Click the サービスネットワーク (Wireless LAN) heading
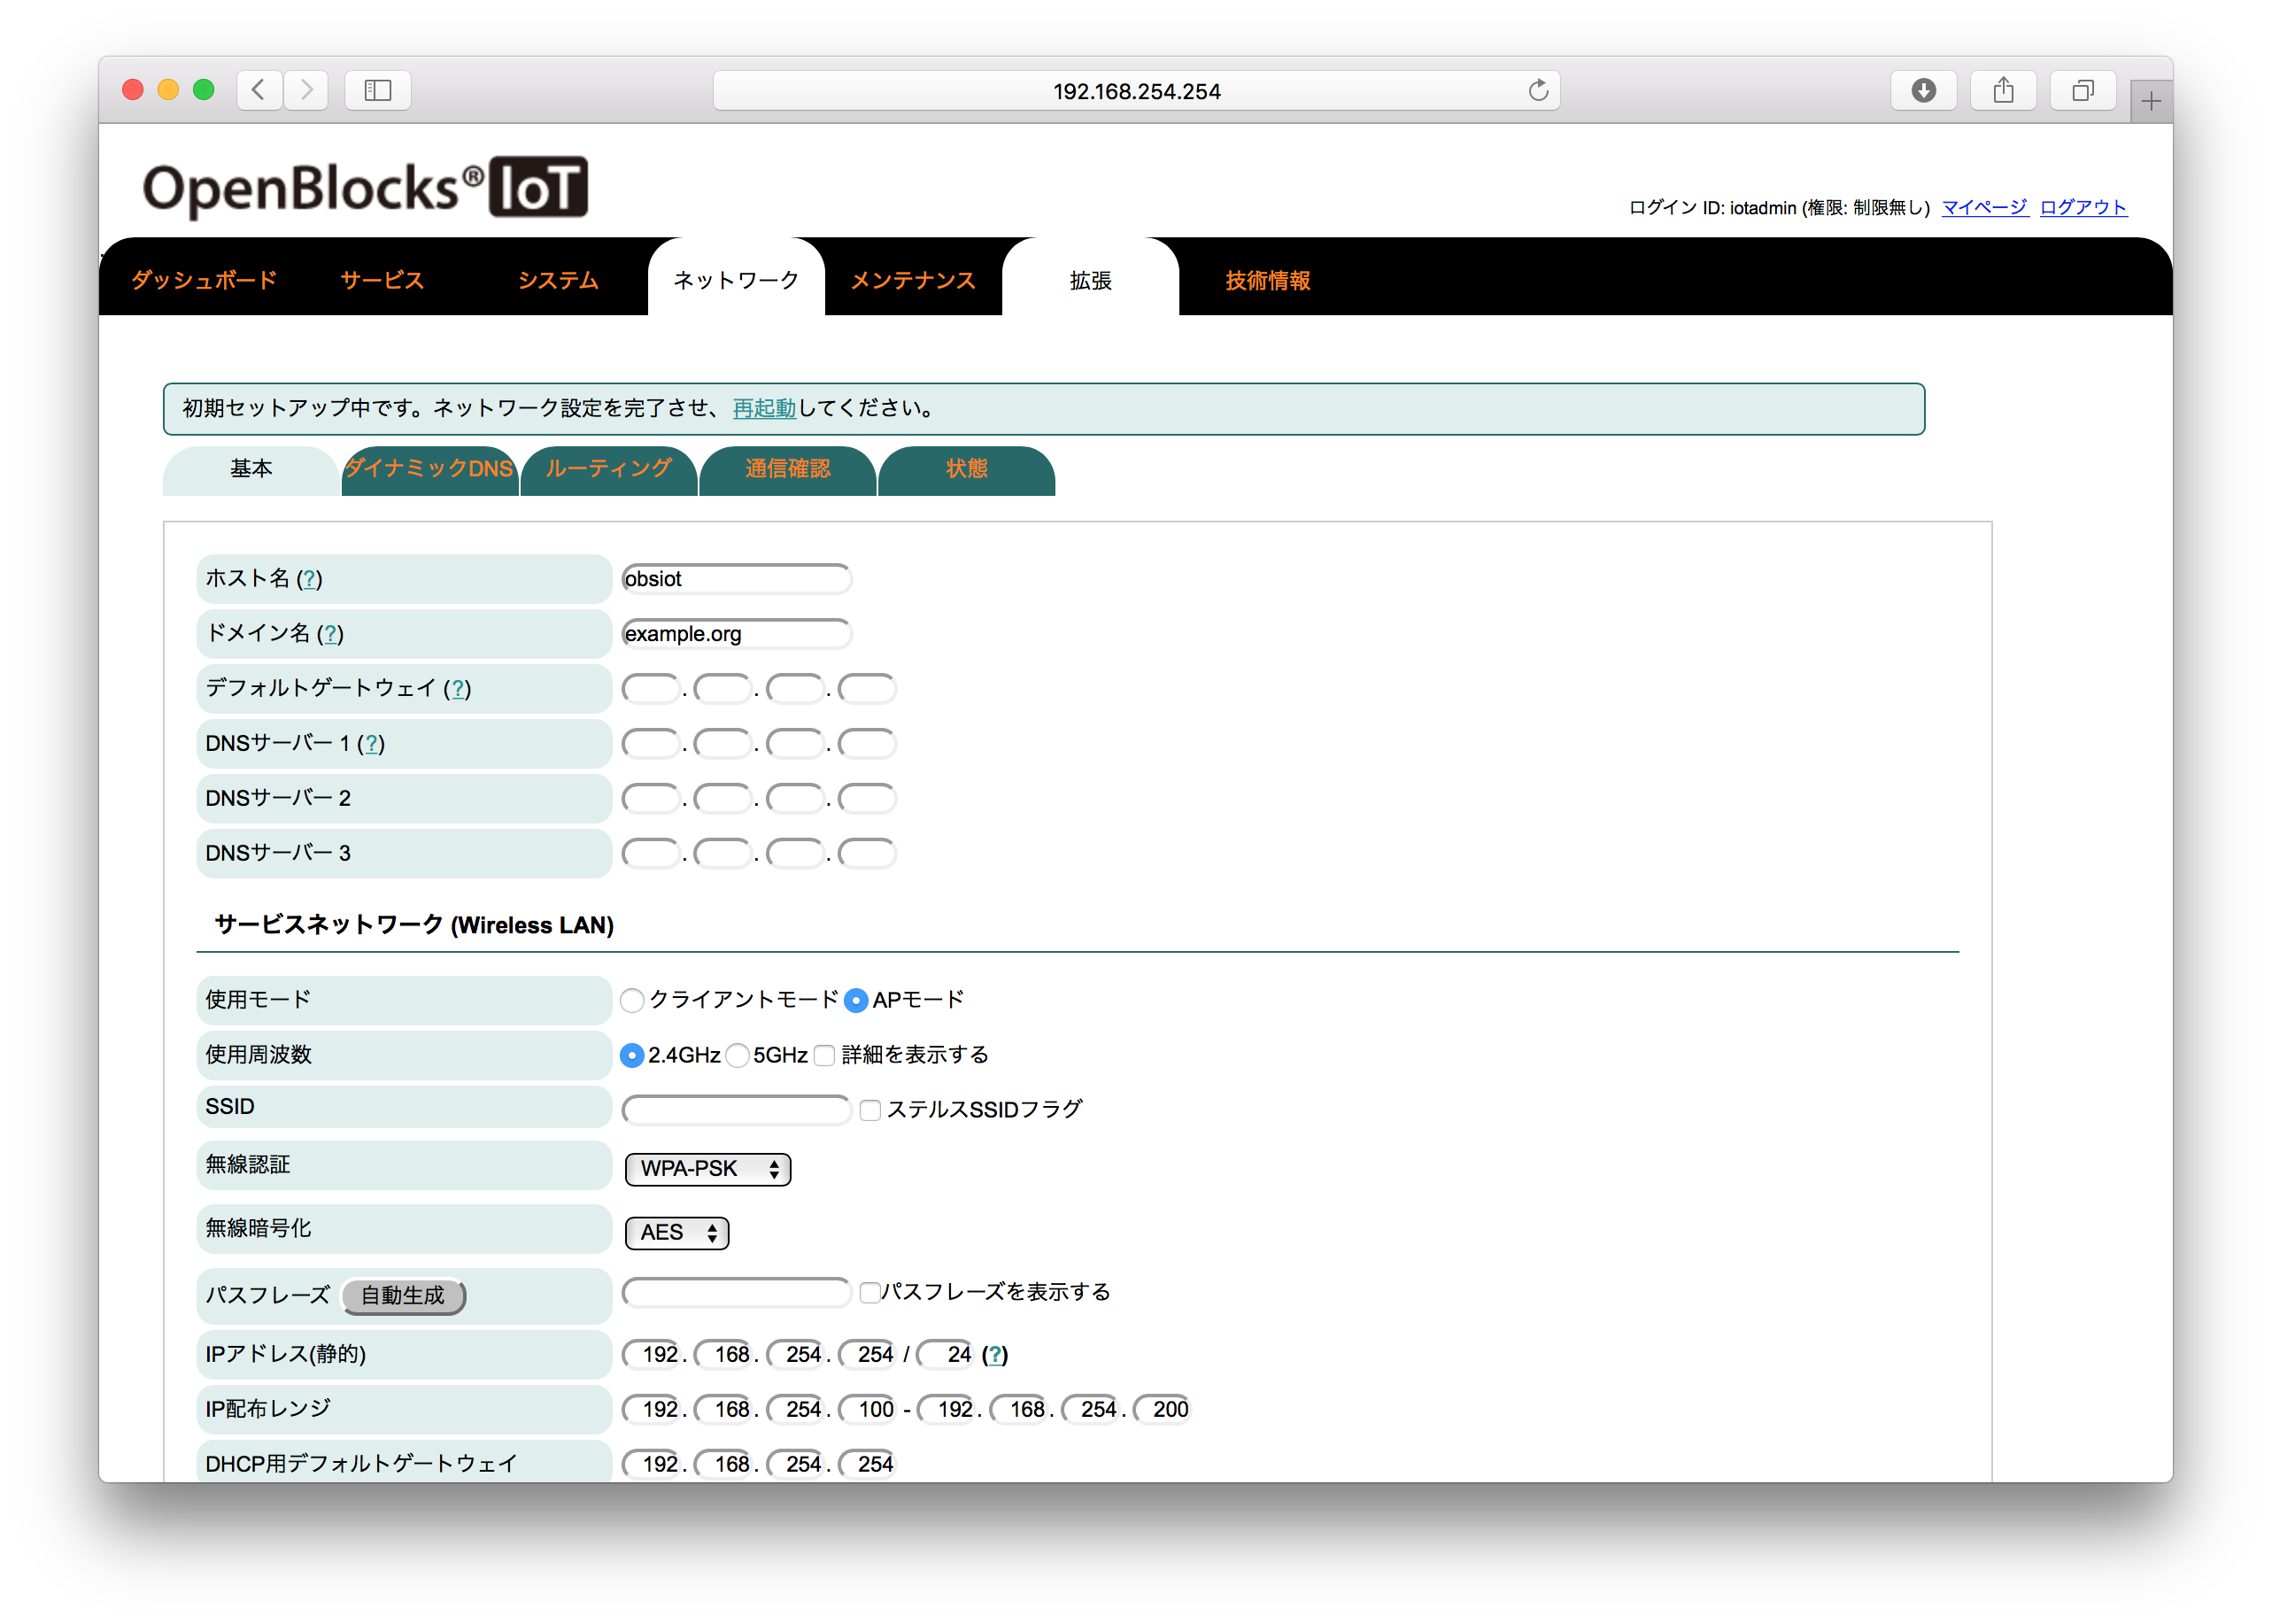Screen dimensions: 2272x1624 tap(414, 925)
